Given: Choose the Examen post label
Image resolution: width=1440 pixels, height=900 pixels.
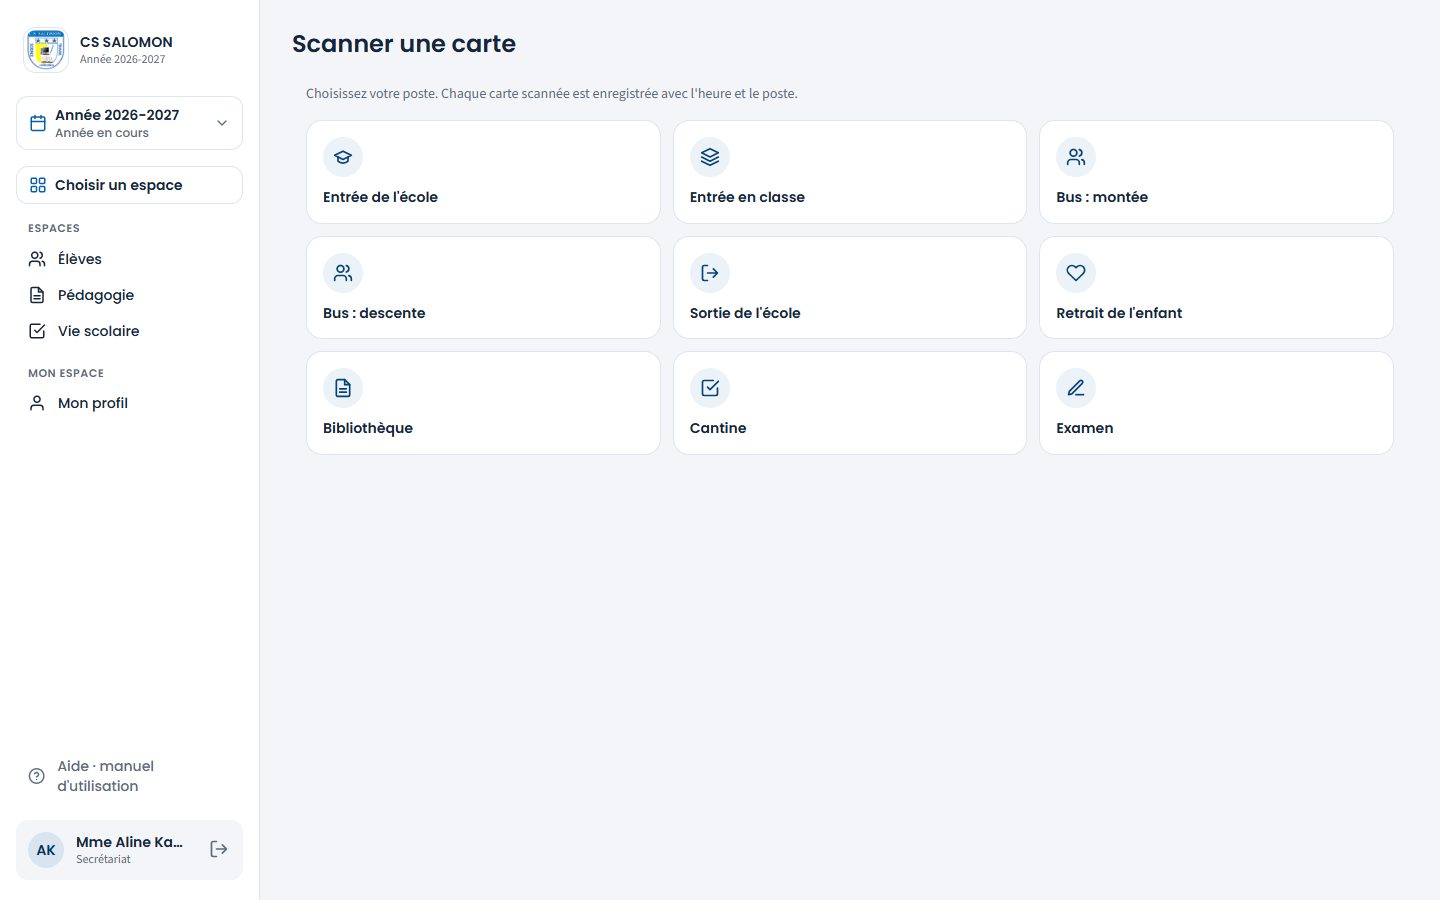Looking at the screenshot, I should coord(1085,428).
